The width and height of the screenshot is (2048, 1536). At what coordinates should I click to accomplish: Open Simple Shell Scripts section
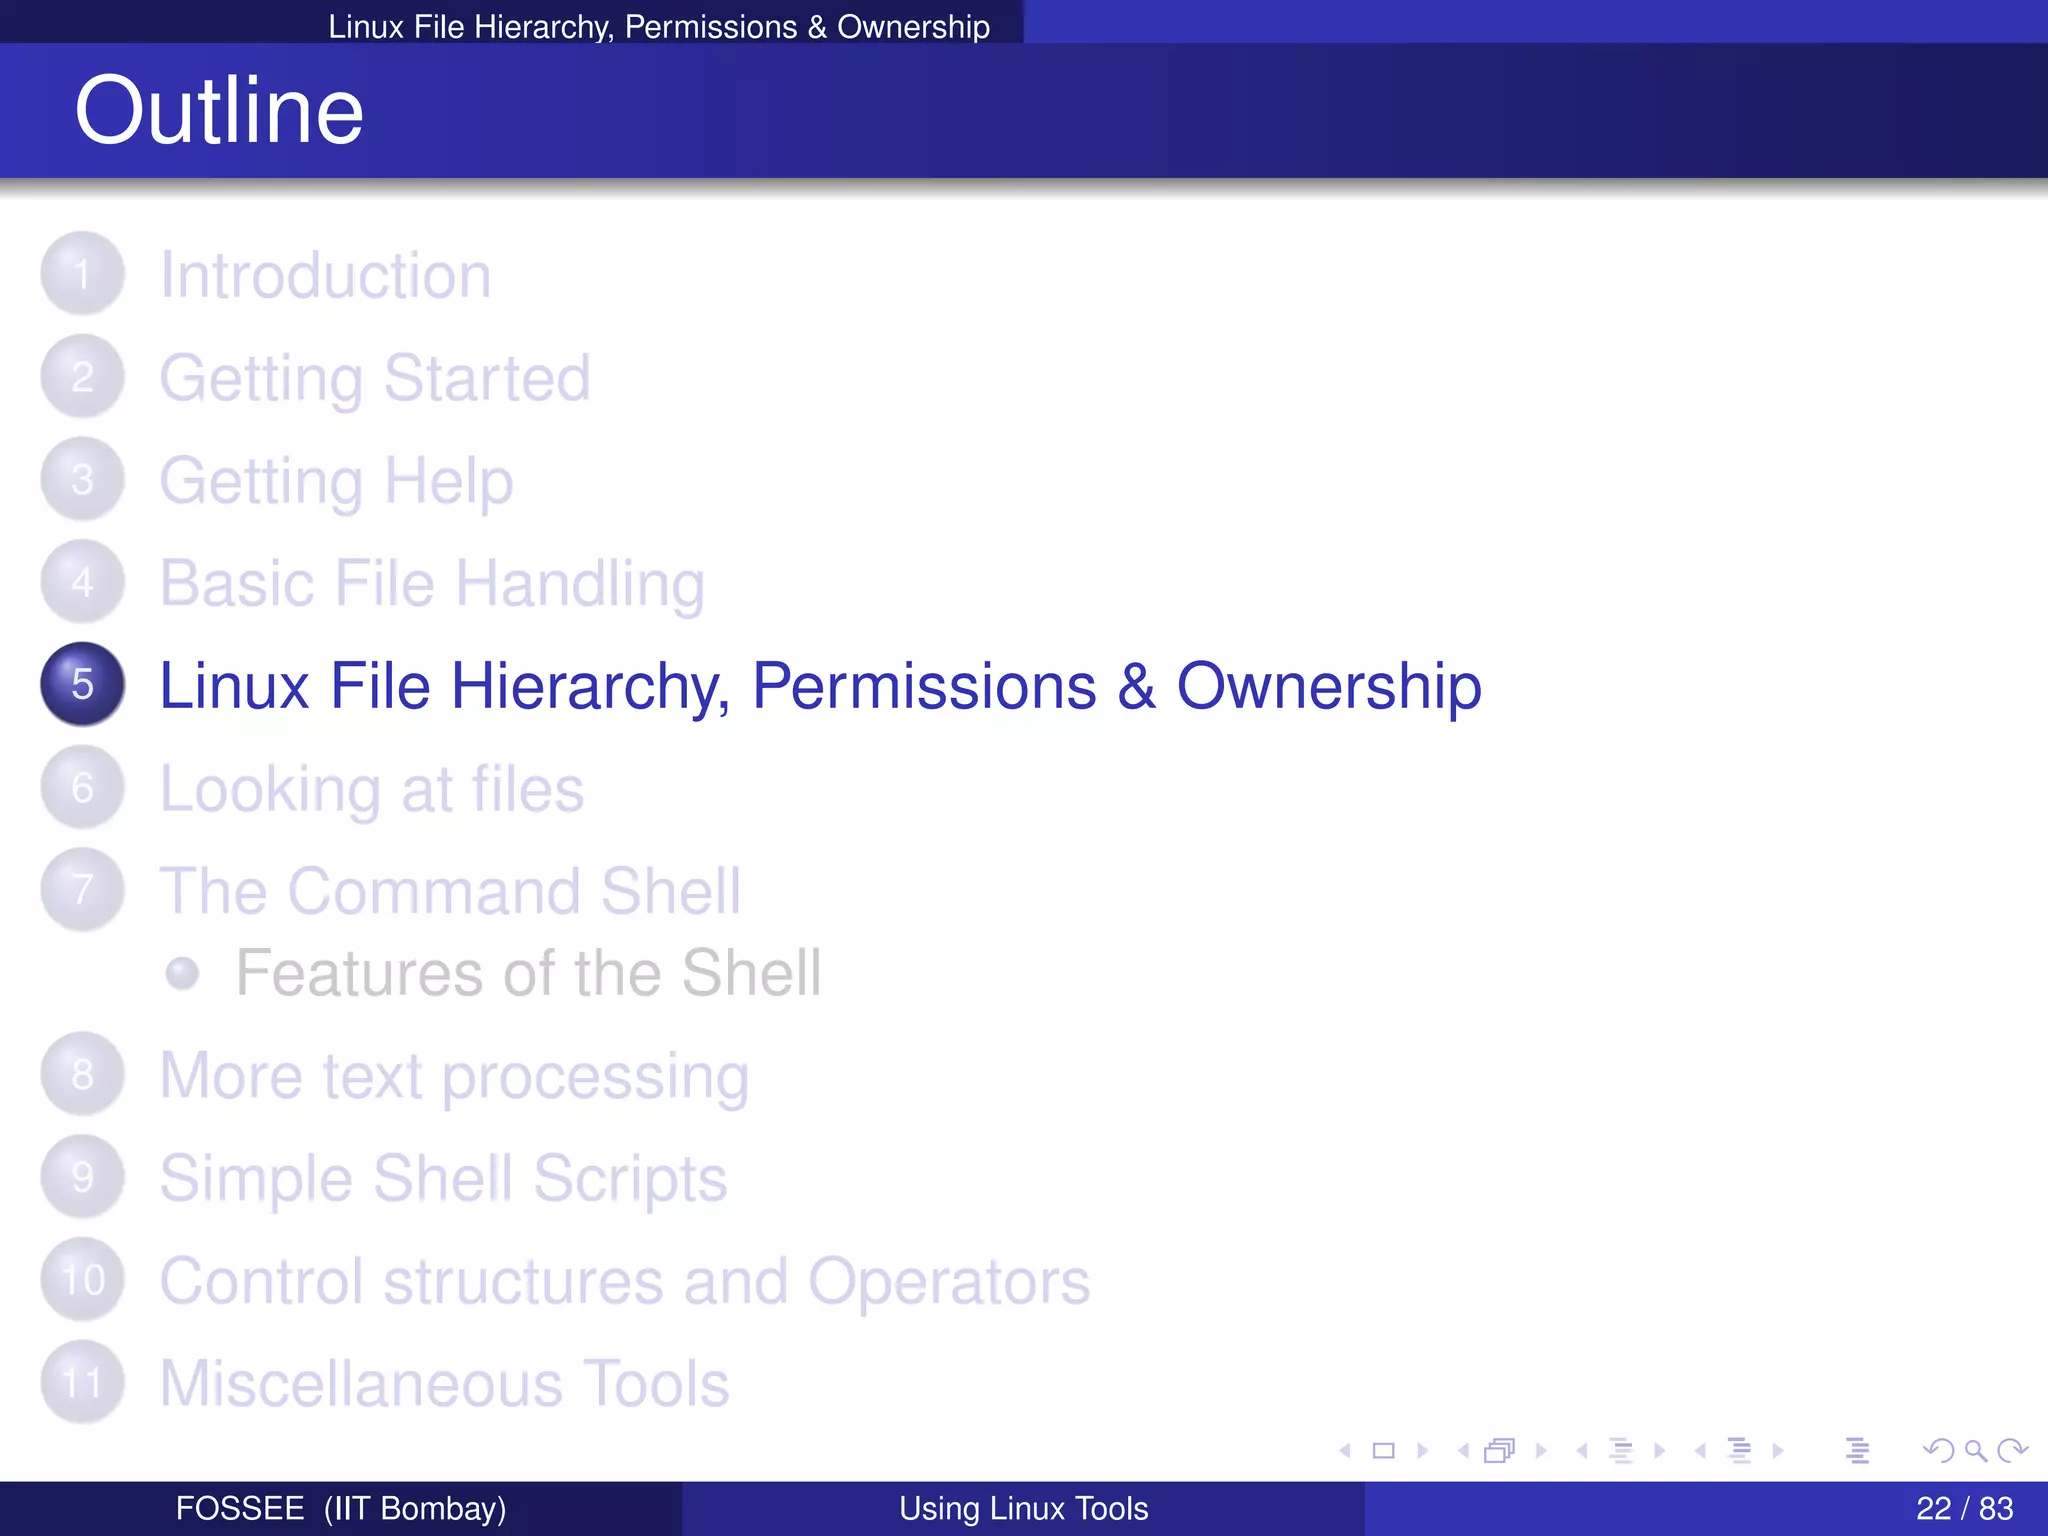coord(443,1180)
